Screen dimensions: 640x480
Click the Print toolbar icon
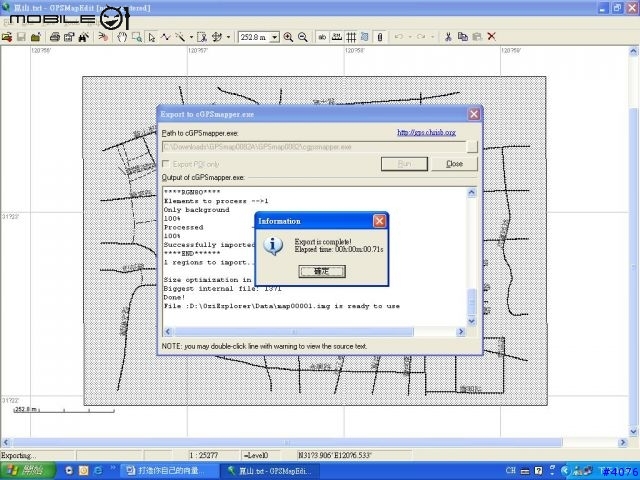click(55, 37)
